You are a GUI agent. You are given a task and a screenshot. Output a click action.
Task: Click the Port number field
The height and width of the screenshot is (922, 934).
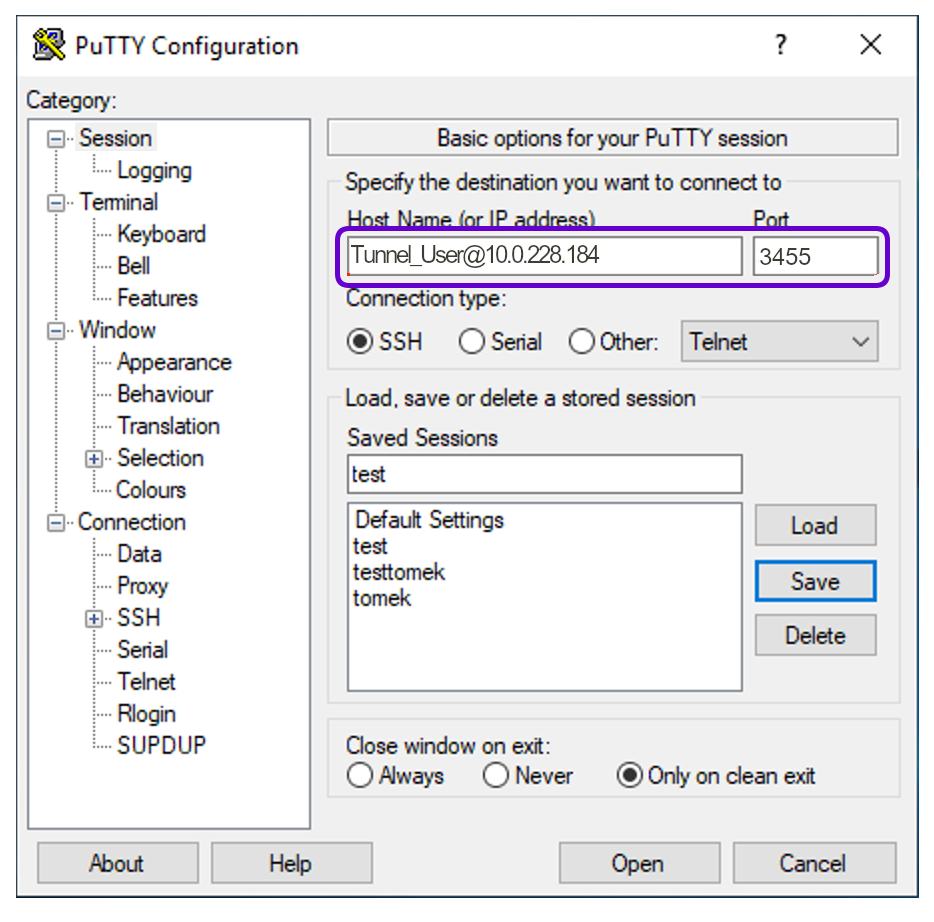click(x=815, y=257)
